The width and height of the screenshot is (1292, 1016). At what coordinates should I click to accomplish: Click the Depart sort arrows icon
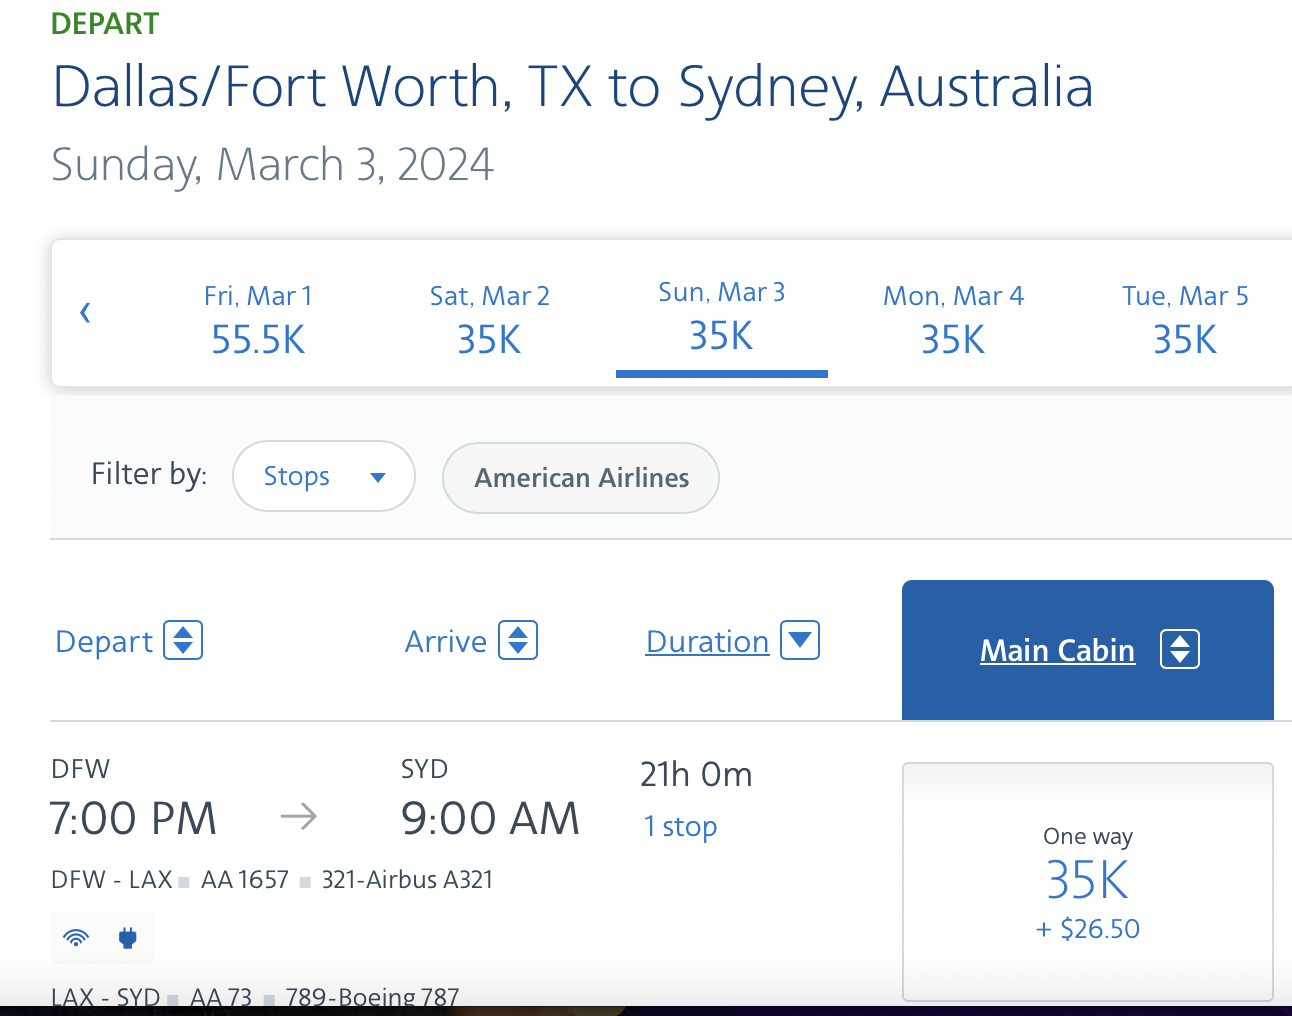coord(183,640)
